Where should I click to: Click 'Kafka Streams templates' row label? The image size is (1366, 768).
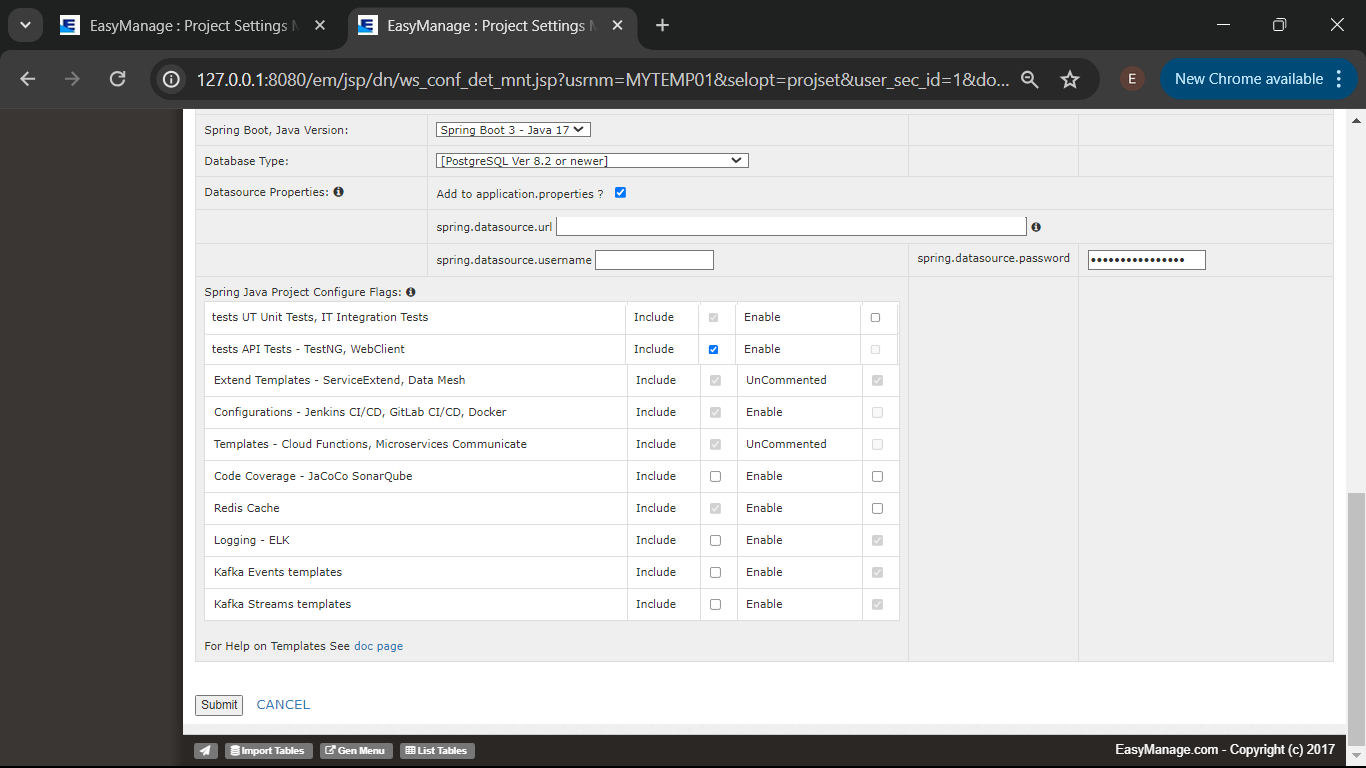click(282, 604)
